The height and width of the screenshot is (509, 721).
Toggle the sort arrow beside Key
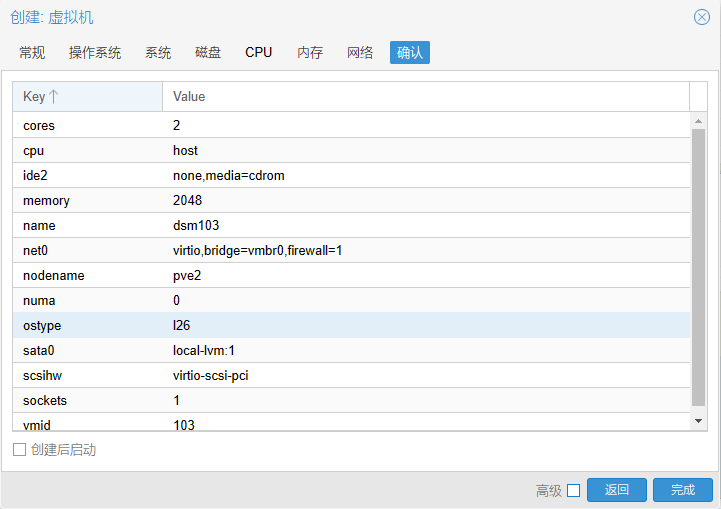tap(53, 97)
